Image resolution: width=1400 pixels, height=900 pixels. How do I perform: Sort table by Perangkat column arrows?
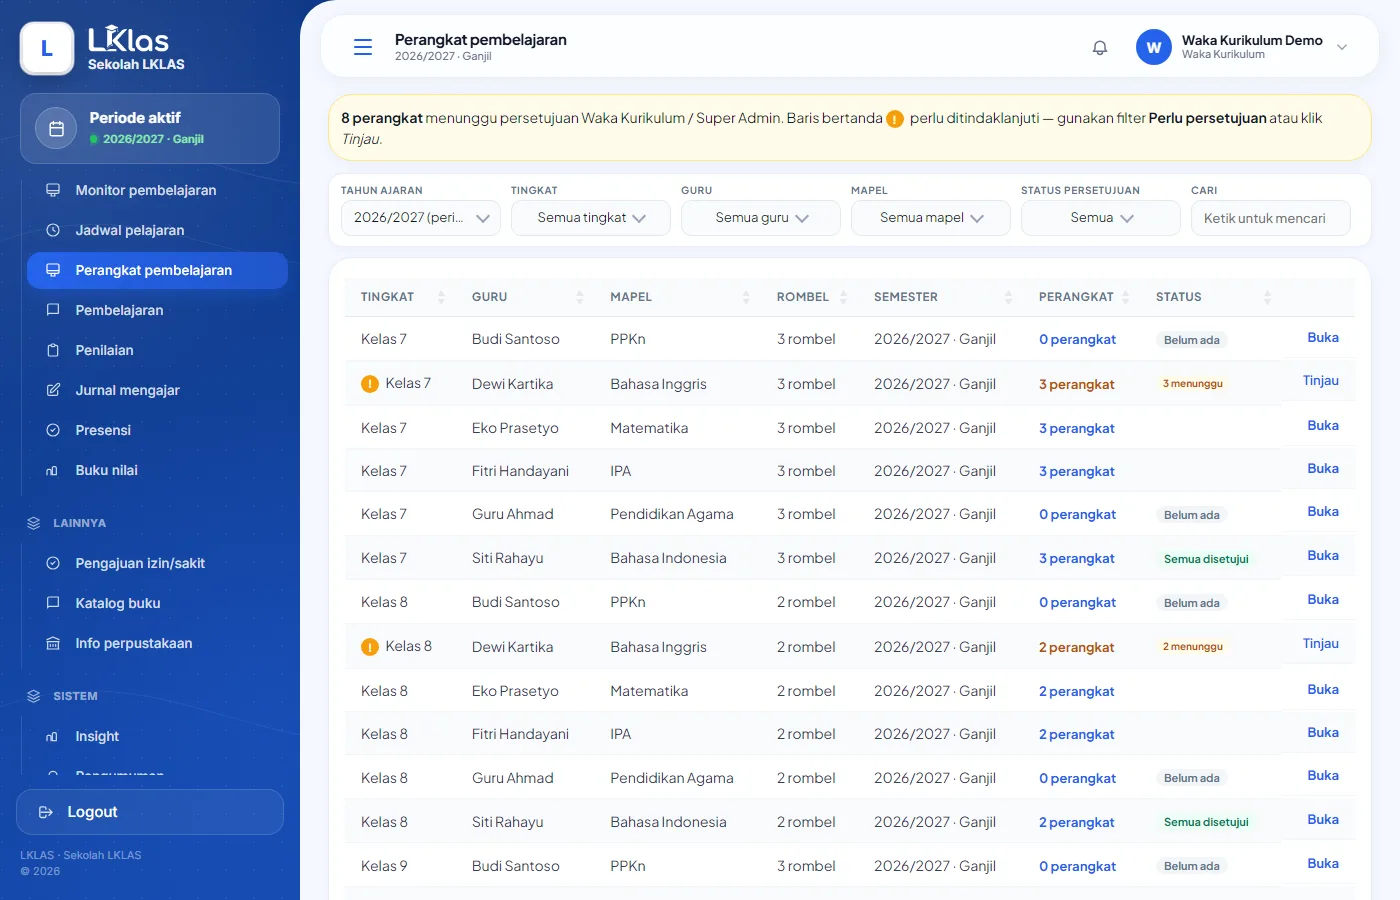(1125, 297)
